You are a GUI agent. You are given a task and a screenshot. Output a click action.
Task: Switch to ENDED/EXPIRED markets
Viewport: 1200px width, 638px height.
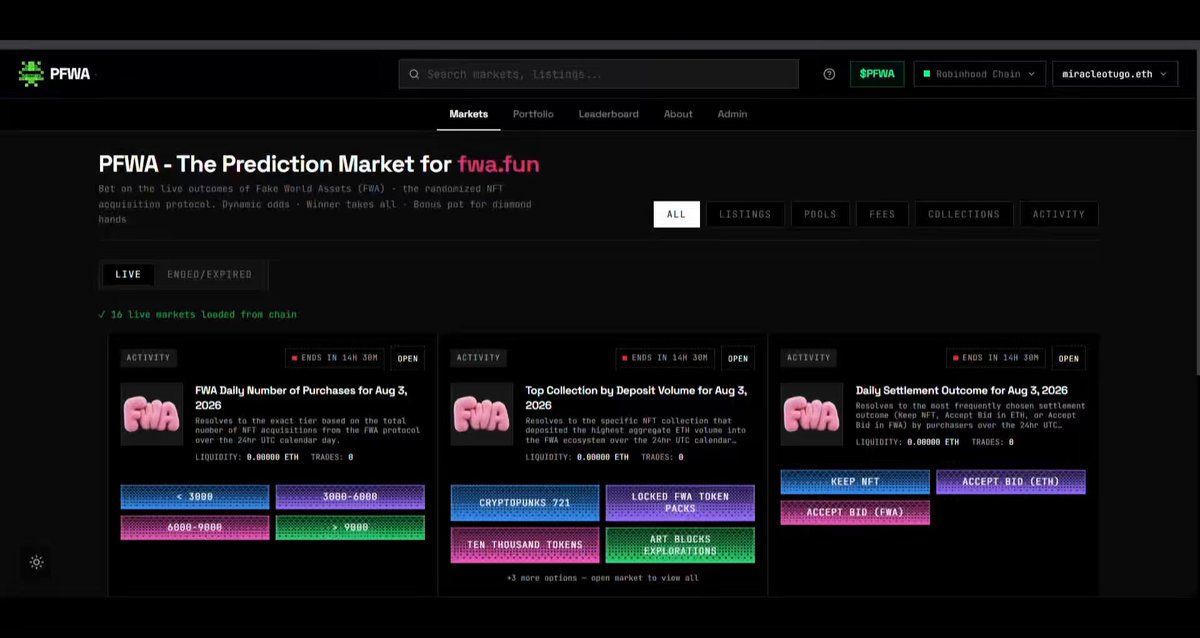(x=210, y=274)
